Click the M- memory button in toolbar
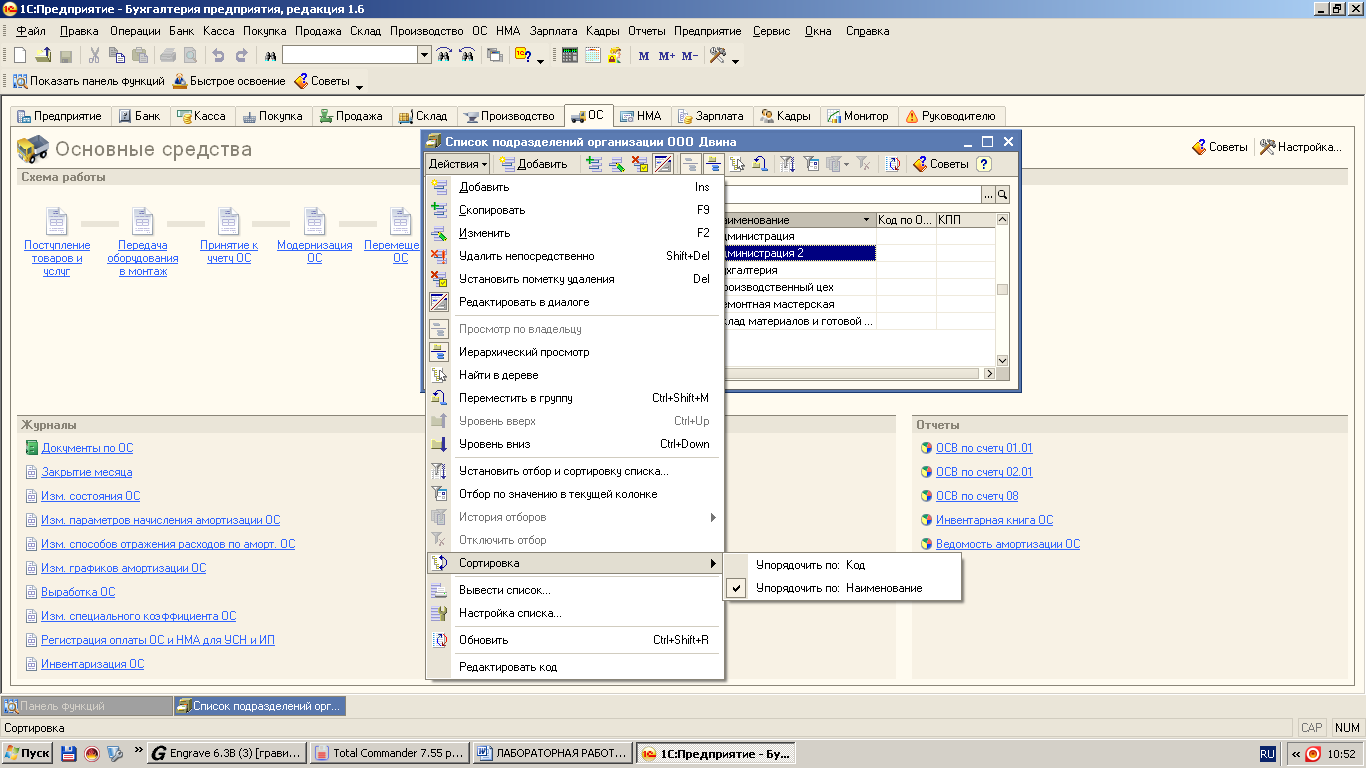Screen dimensions: 1366x768 690,56
